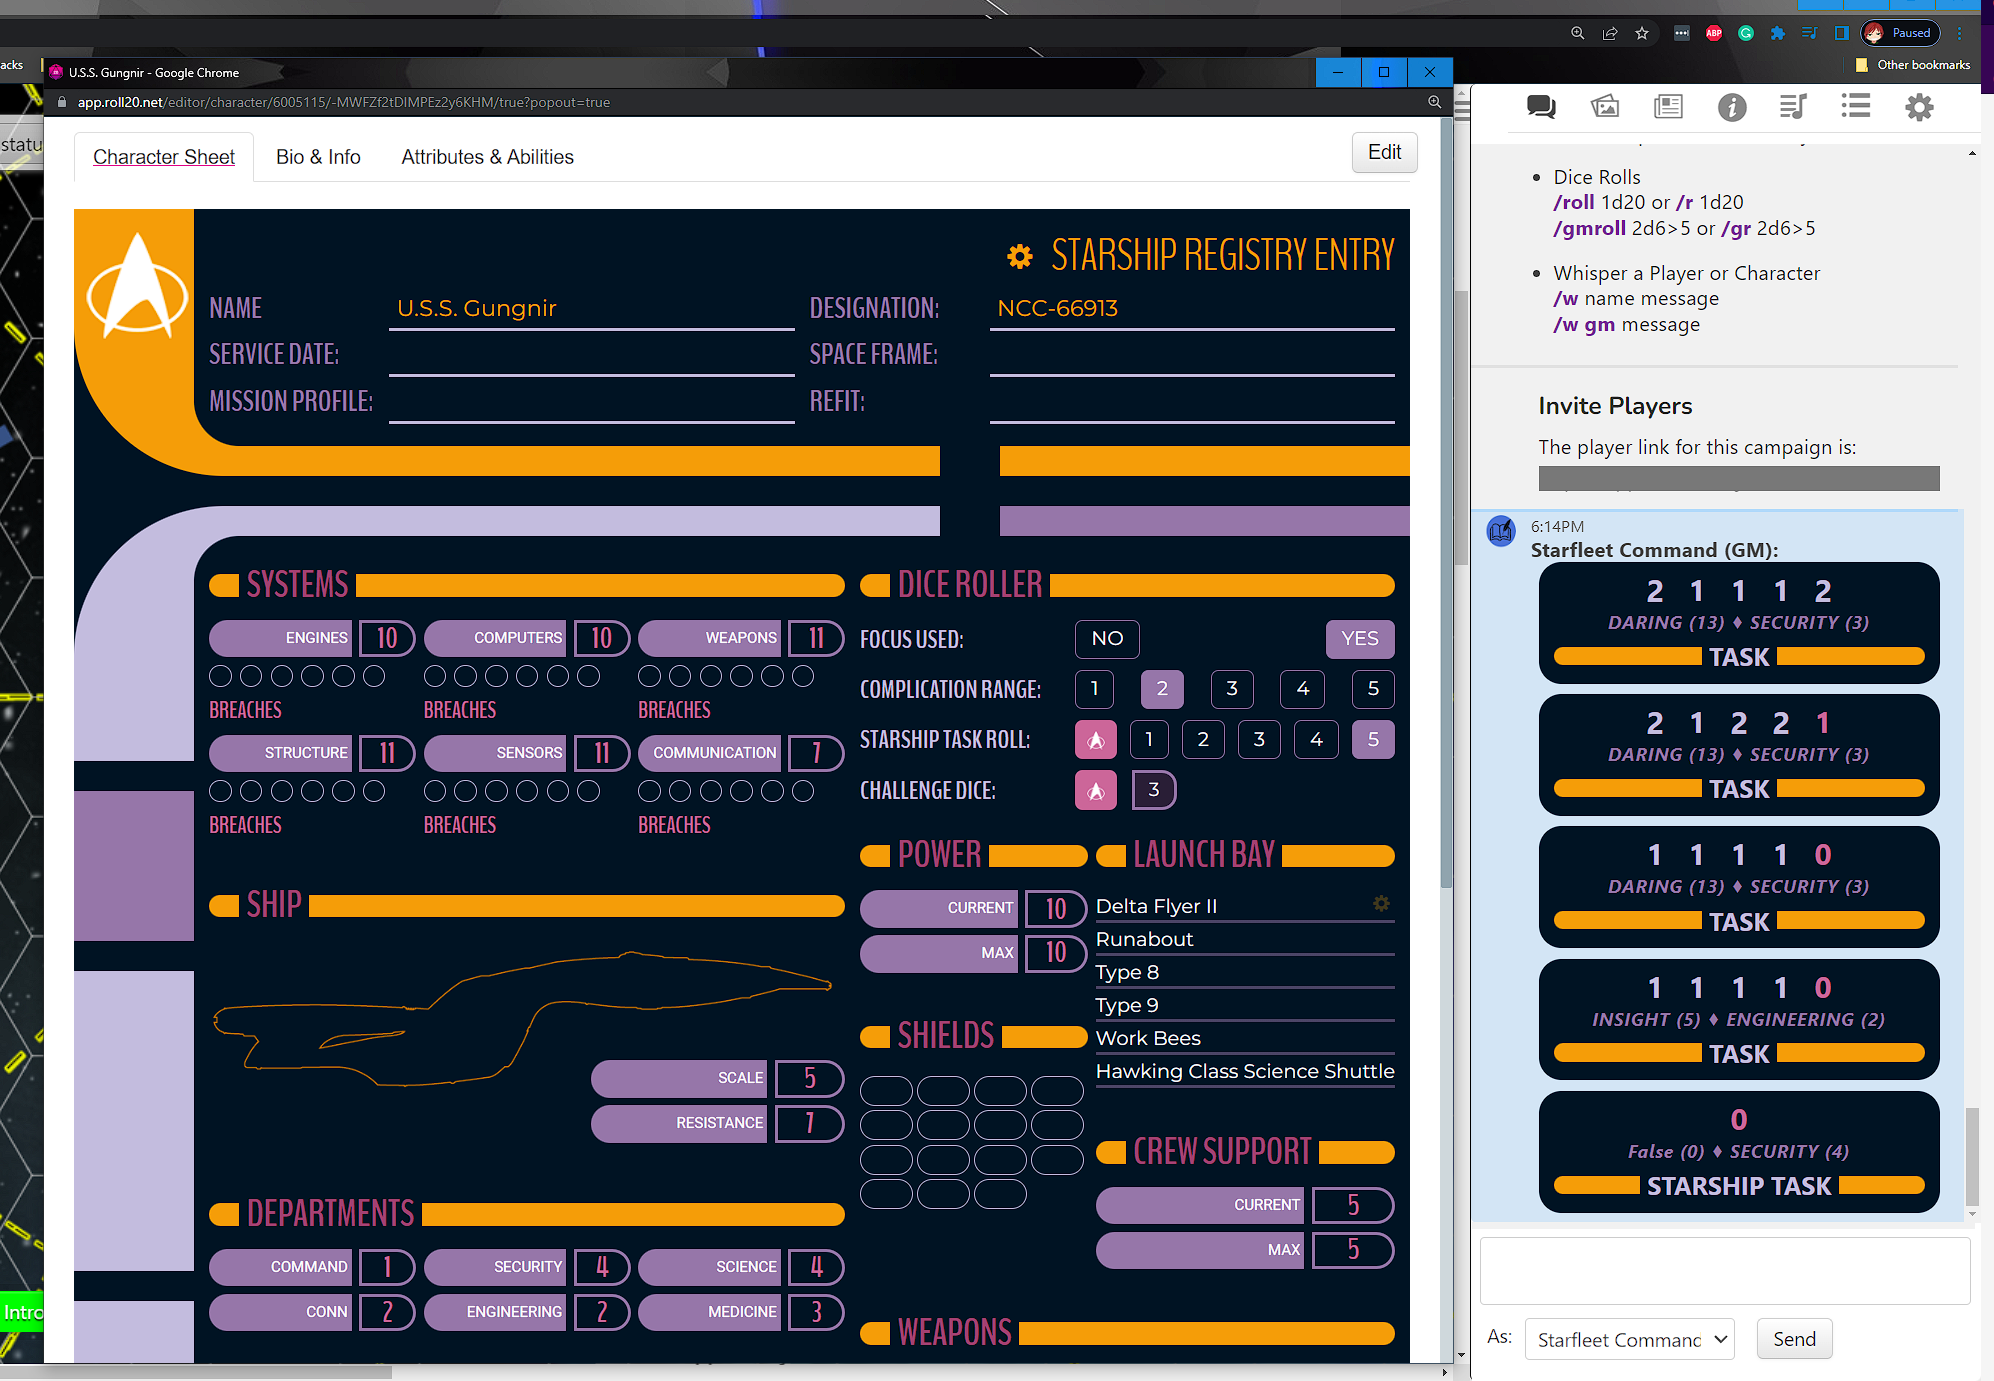Edit the Challenge Dice count field

click(x=1154, y=790)
